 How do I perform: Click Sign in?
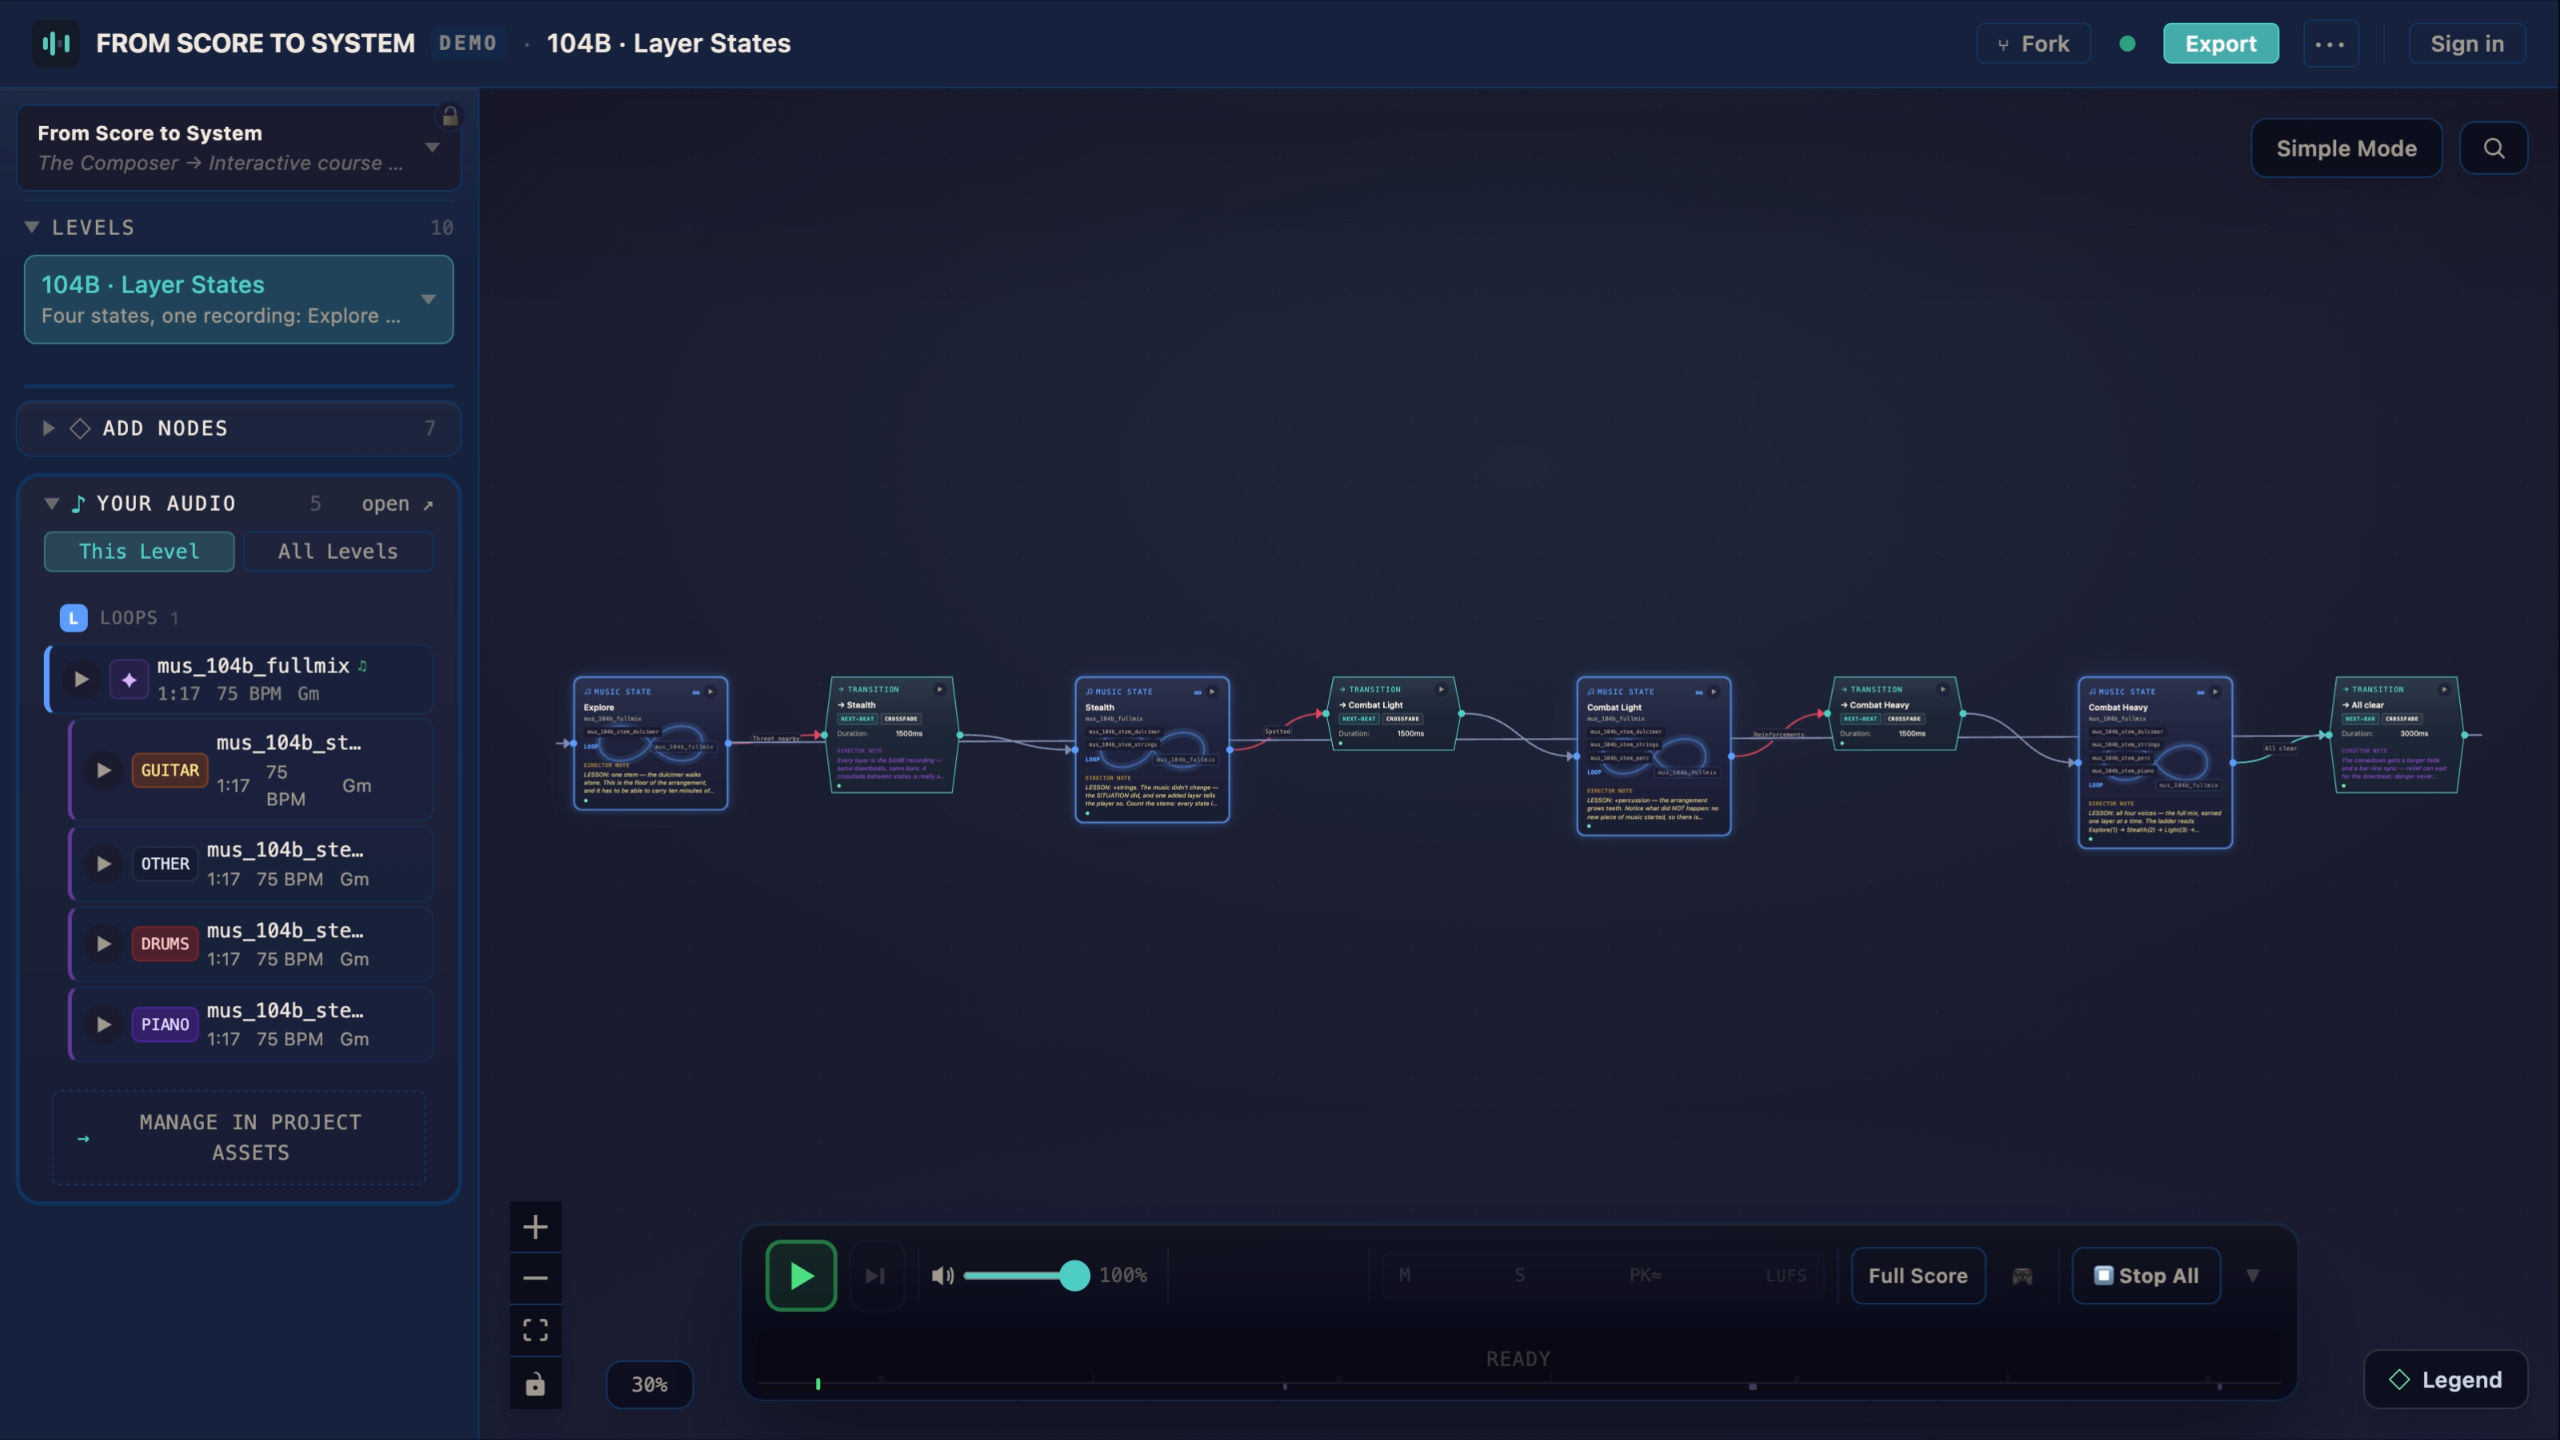click(x=2467, y=44)
